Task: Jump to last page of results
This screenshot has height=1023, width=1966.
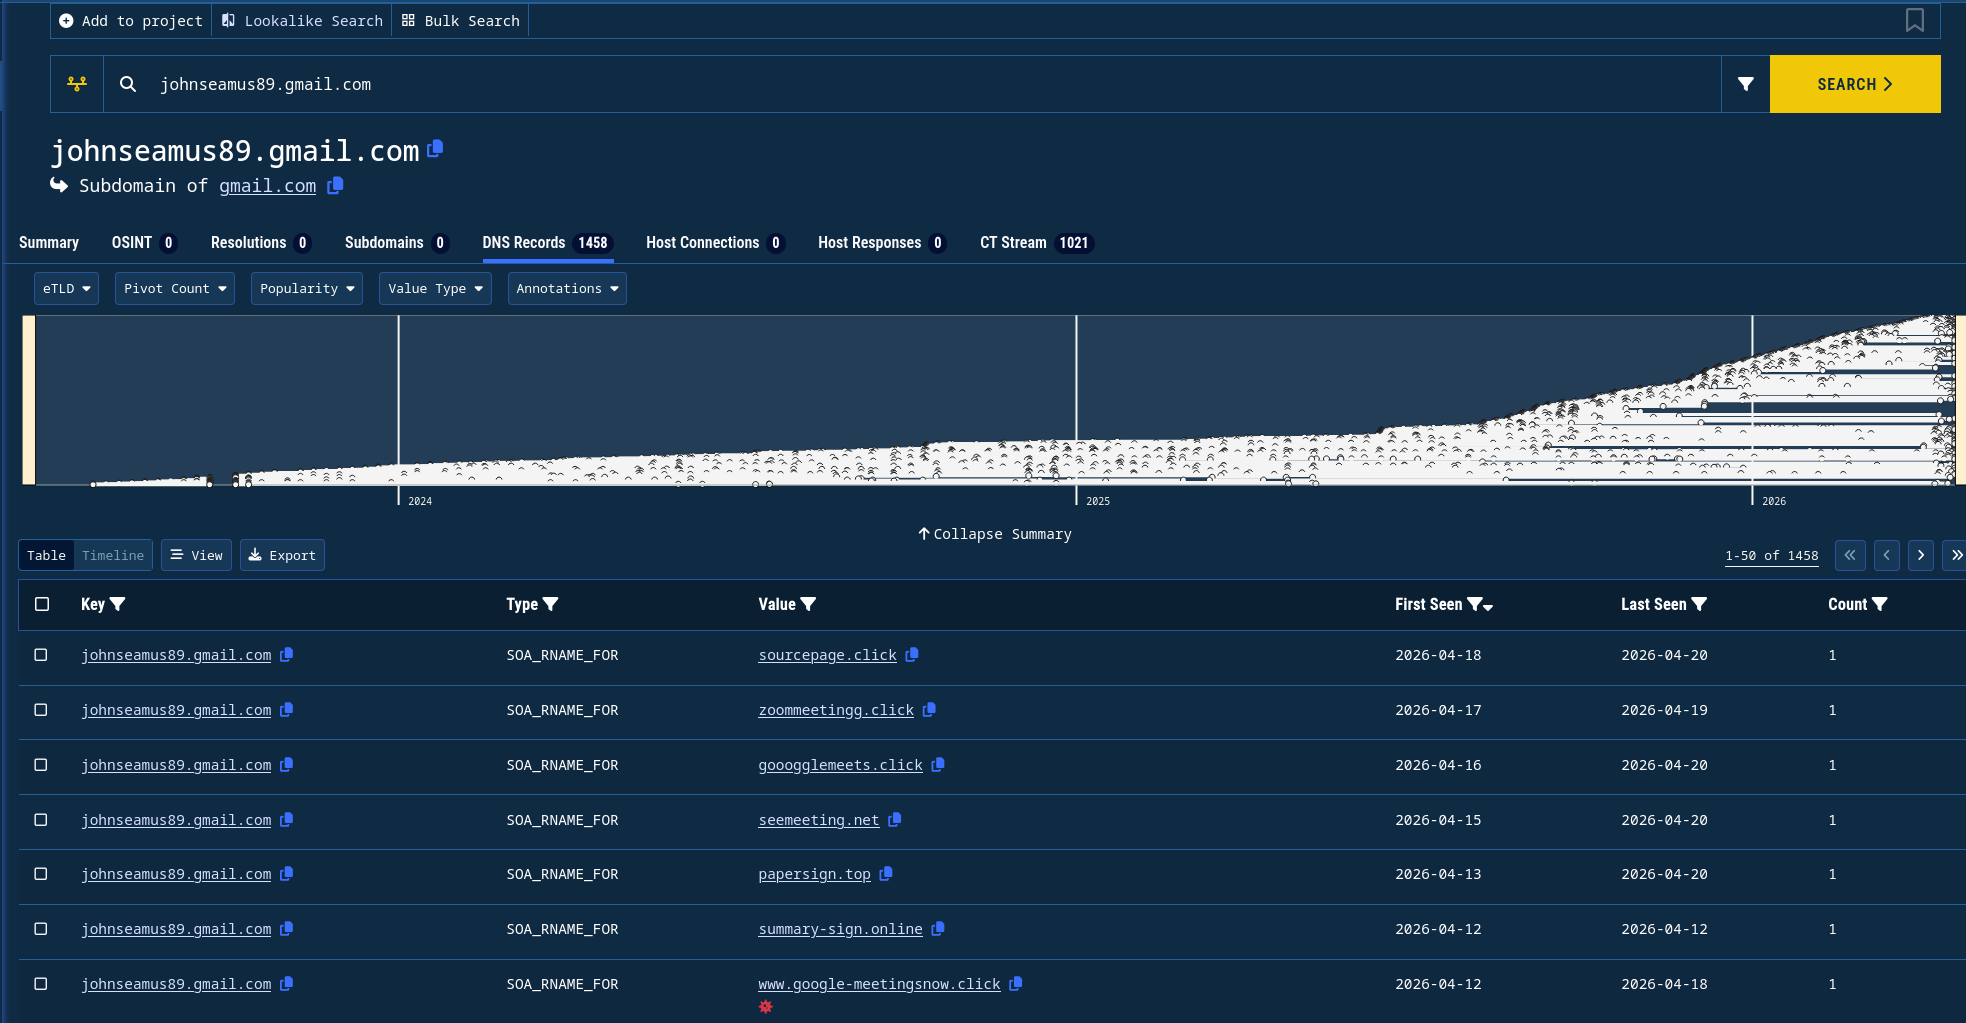Action: (x=1955, y=555)
